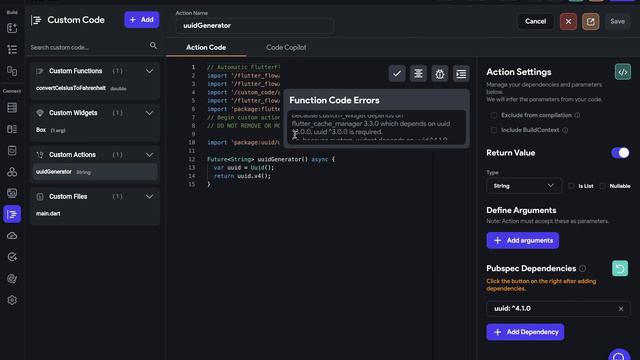Open the return Type String dropdown
Image resolution: width=640 pixels, height=360 pixels.
pos(524,186)
